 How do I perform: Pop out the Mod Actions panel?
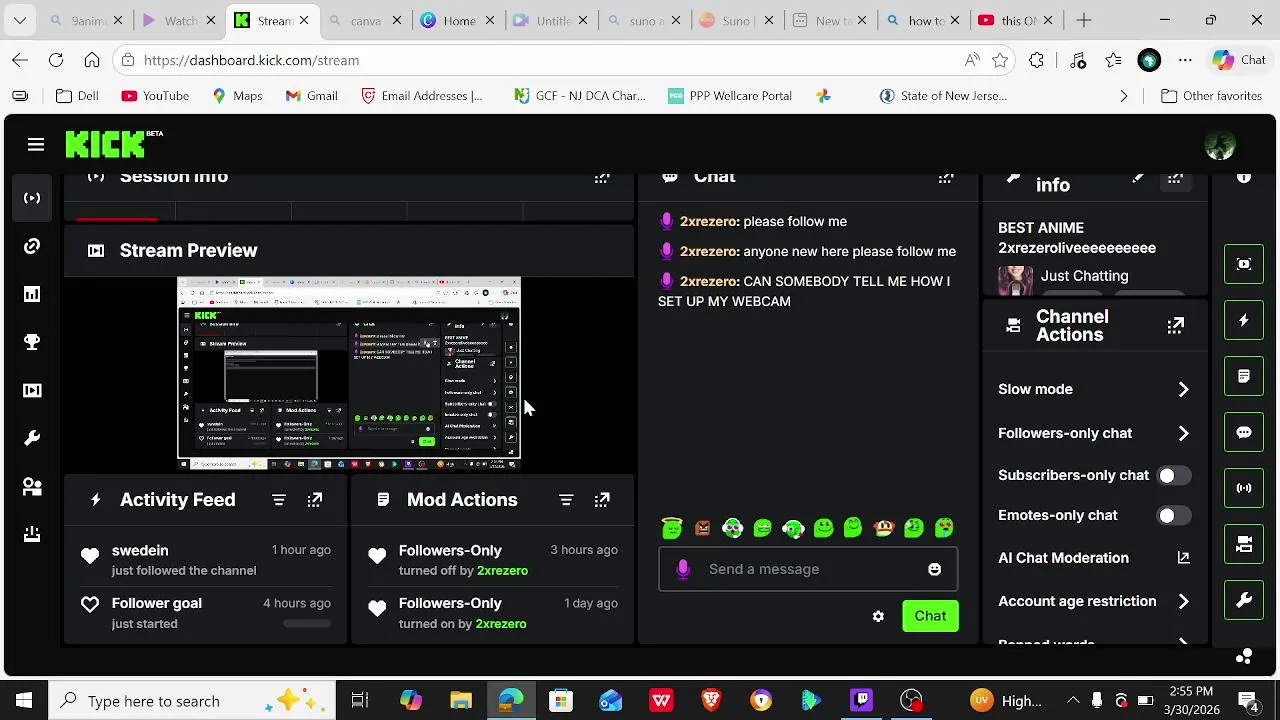click(x=602, y=500)
